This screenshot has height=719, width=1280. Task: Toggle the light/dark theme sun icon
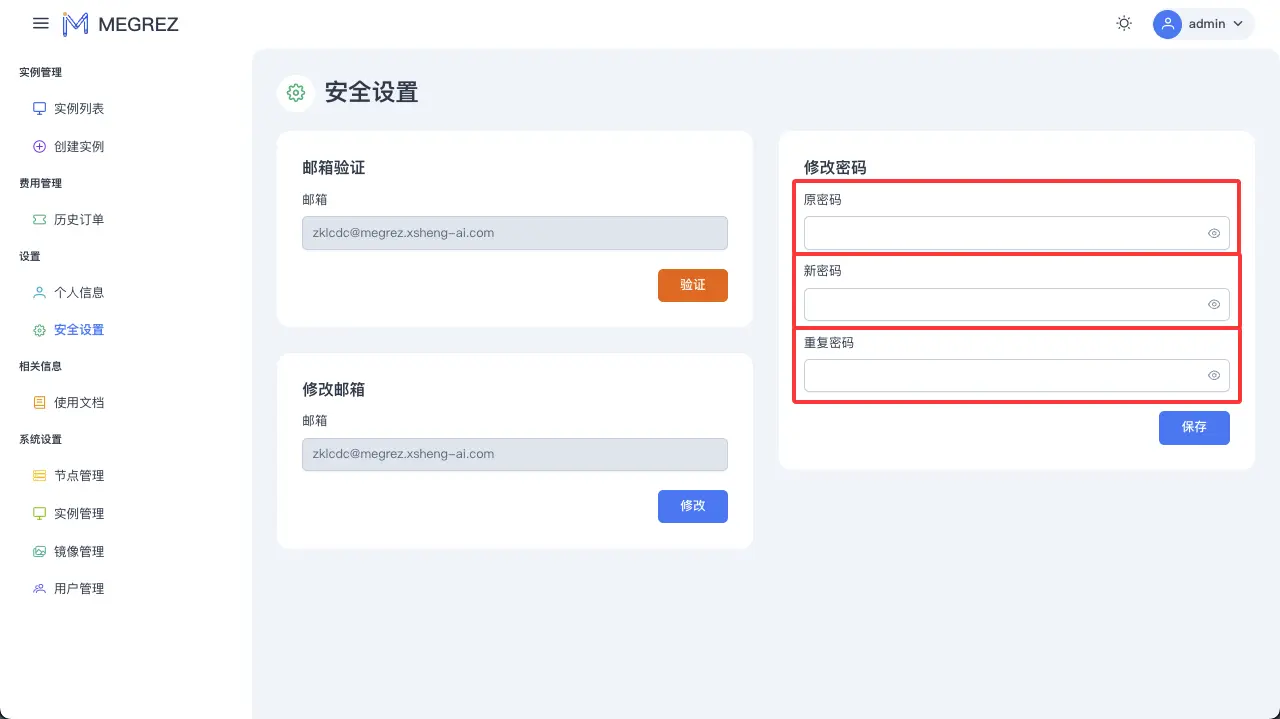click(x=1124, y=22)
